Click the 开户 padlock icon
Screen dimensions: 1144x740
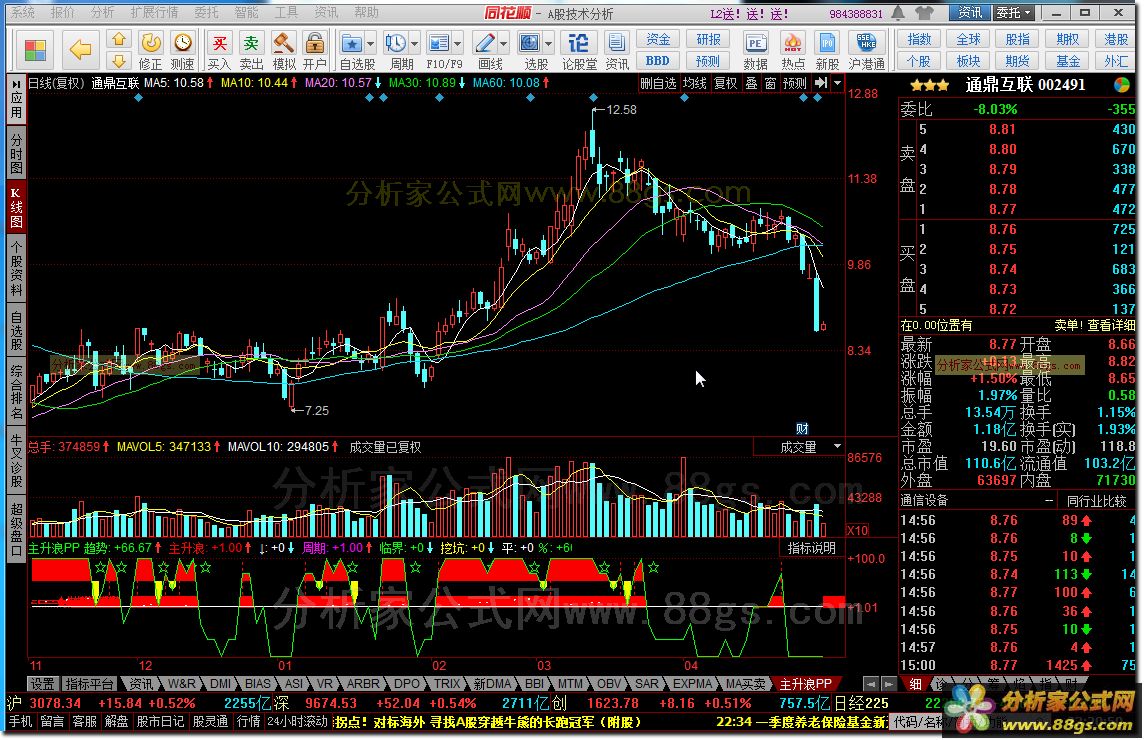point(314,44)
